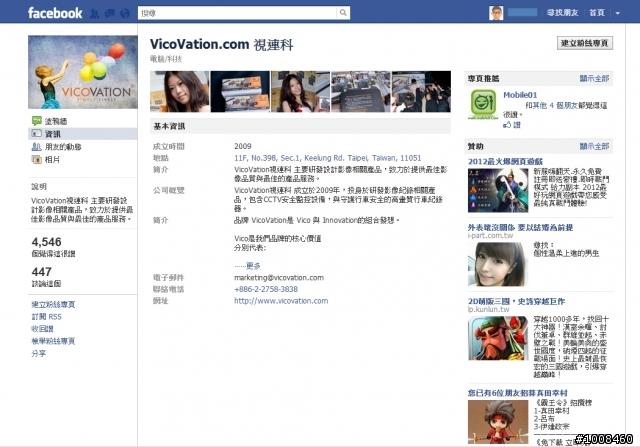640x447 pixels.
Task: Open friend requests icon in top bar
Action: tap(94, 13)
